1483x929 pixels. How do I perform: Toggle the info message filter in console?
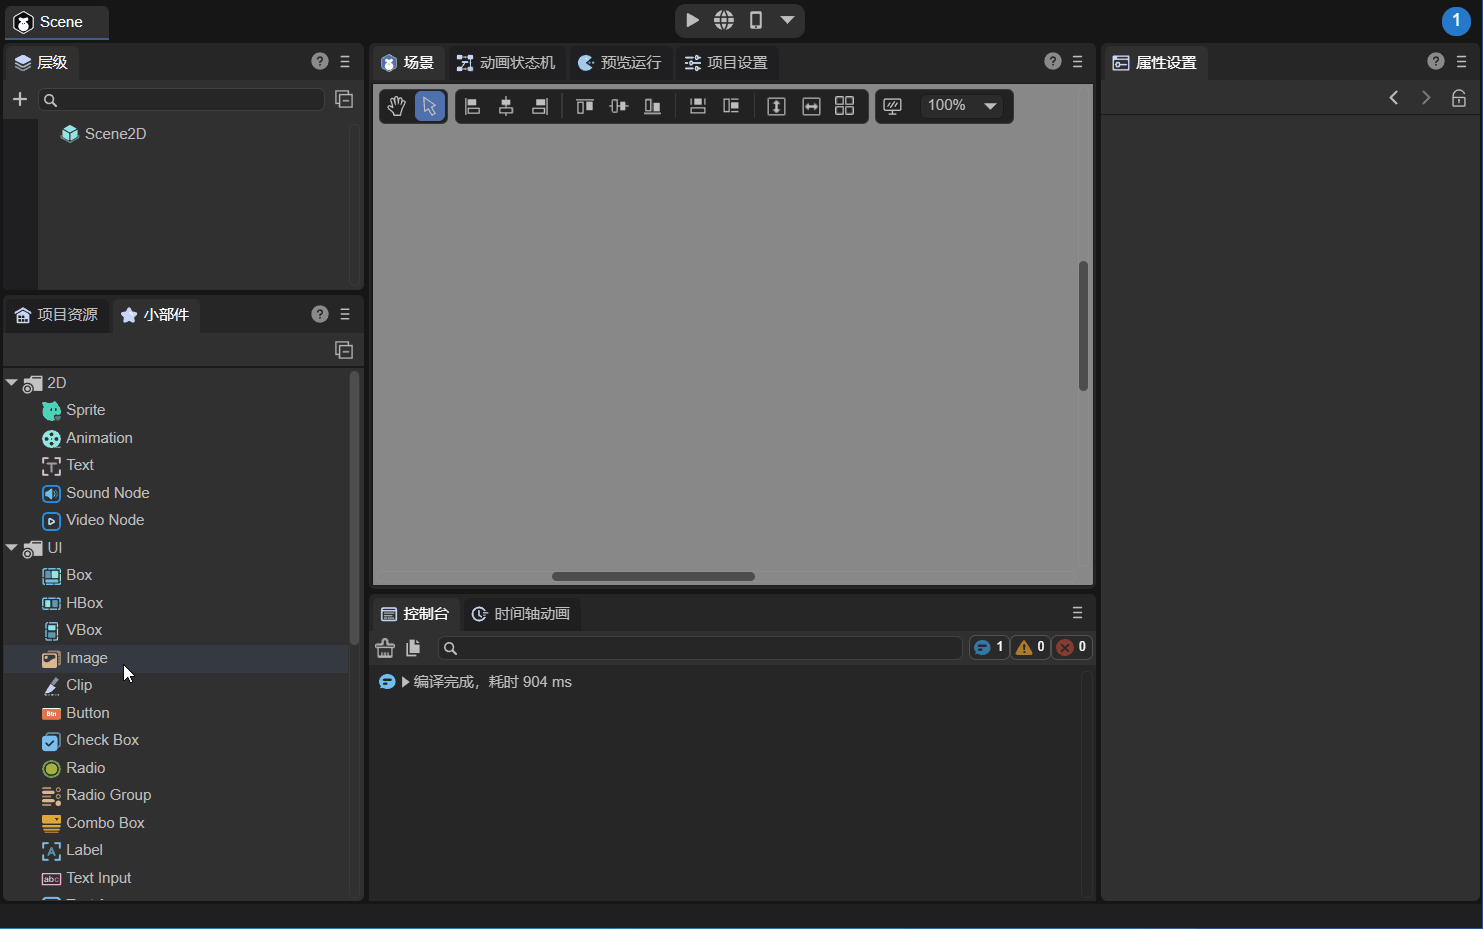pos(989,647)
